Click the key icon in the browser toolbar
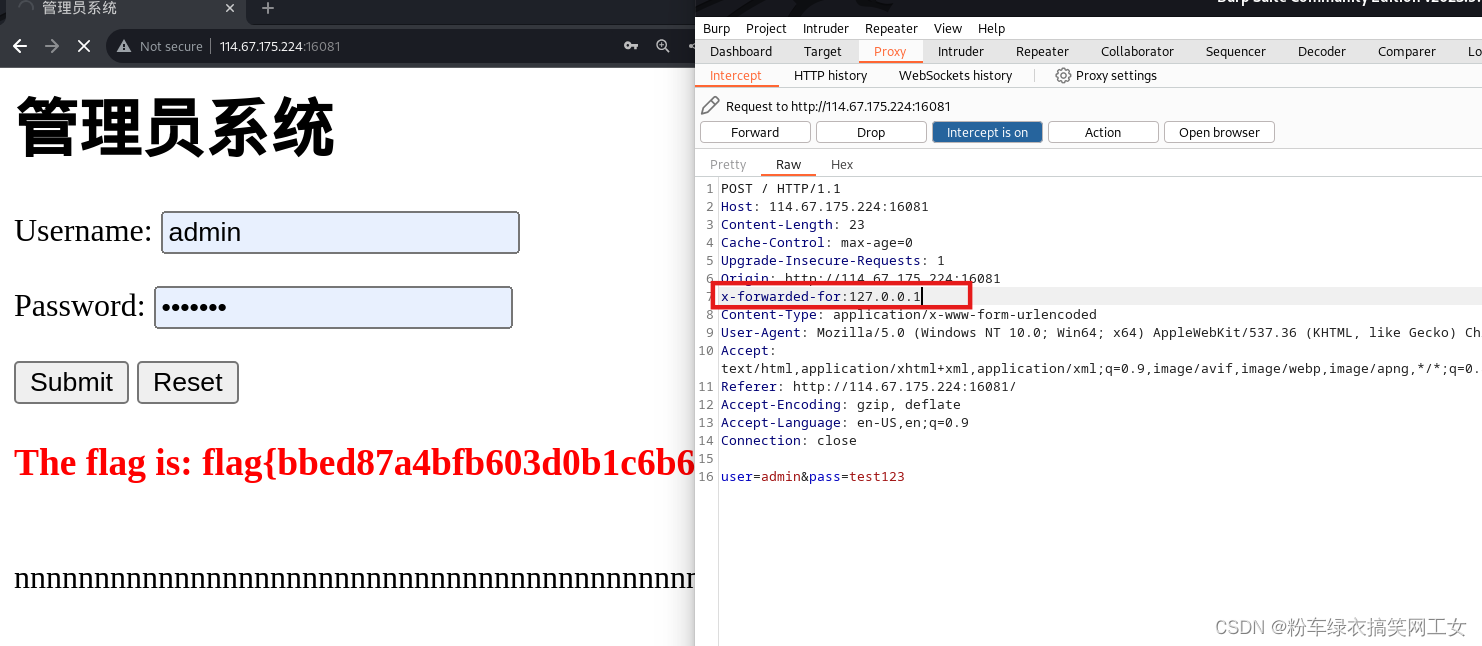Screen dimensions: 1482x646 point(630,46)
